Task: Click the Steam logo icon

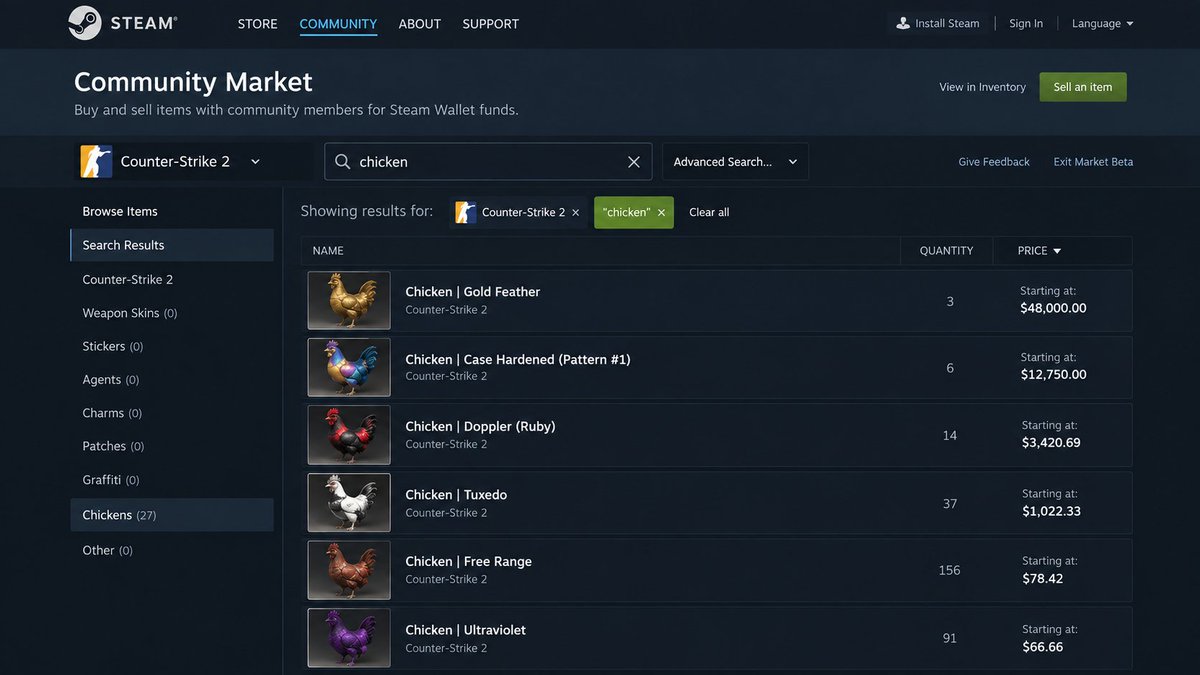Action: (x=85, y=23)
